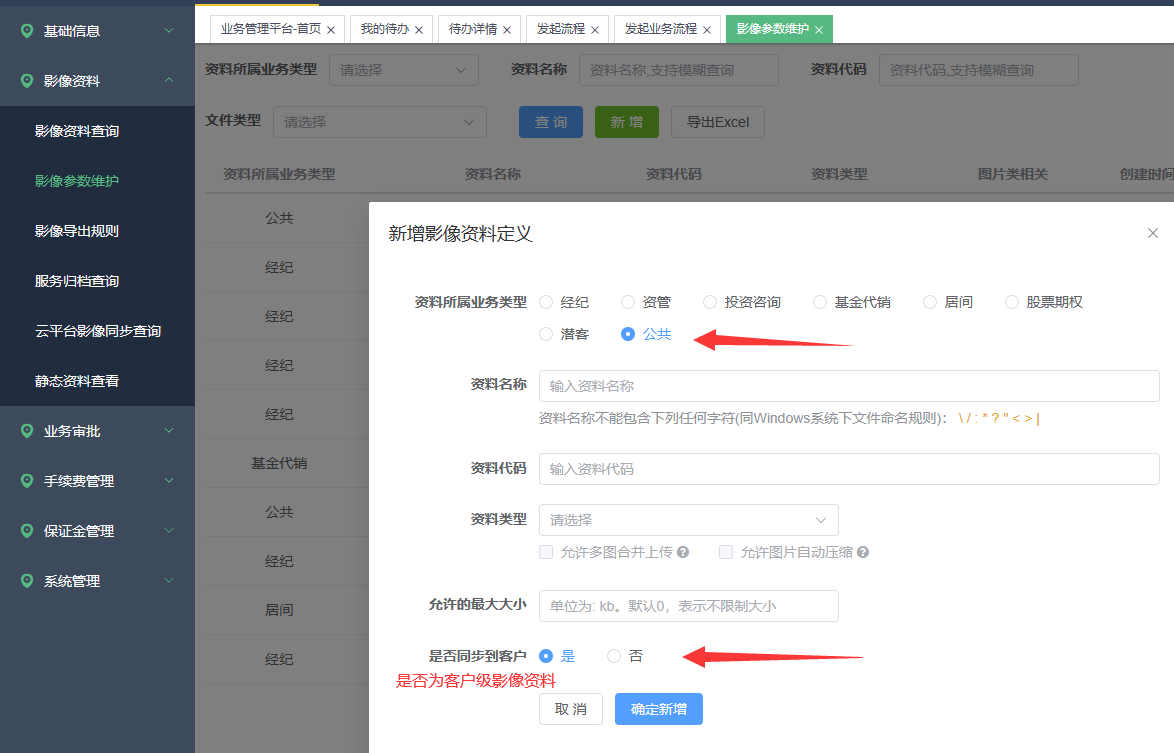The width and height of the screenshot is (1174, 753).
Task: Open 云平台影像同步查询 in the sidebar
Action: 97,331
